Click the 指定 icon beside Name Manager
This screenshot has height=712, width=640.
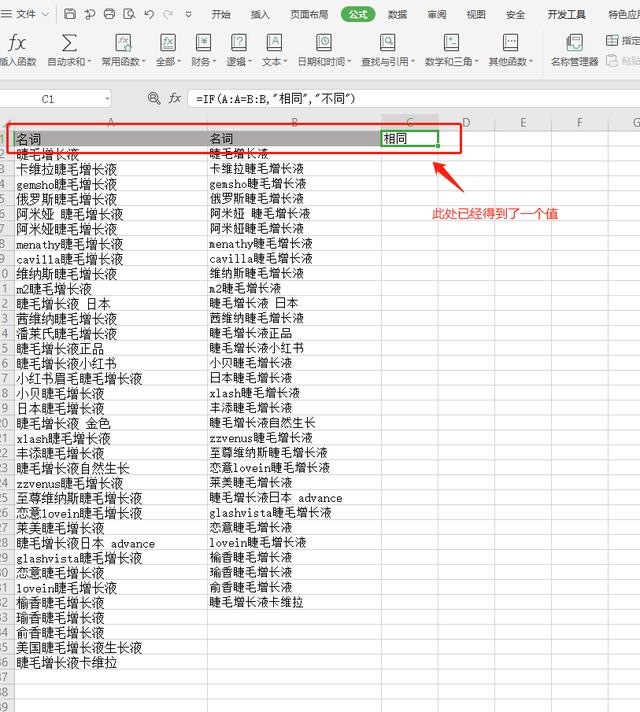click(x=612, y=40)
